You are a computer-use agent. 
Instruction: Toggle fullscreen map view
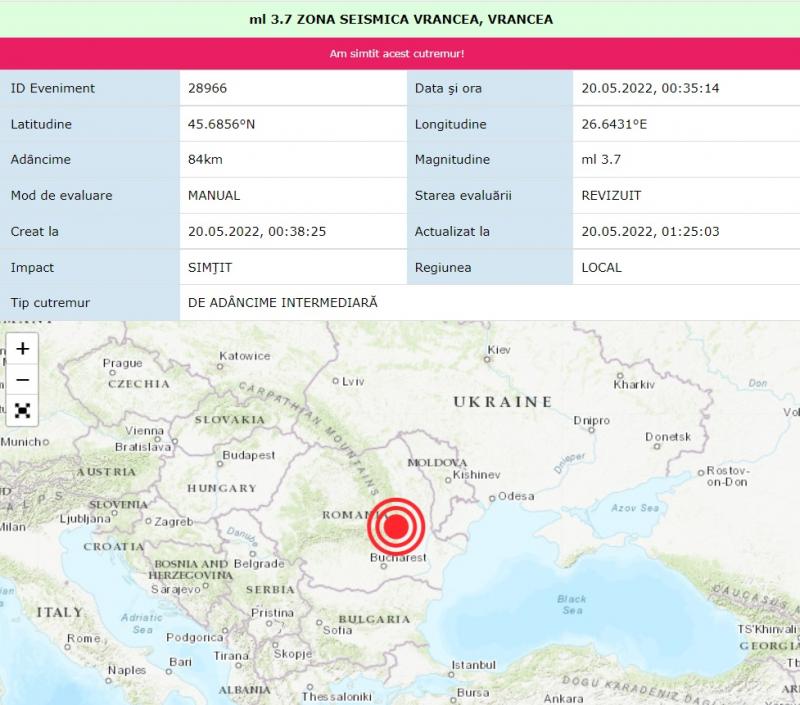(22, 410)
